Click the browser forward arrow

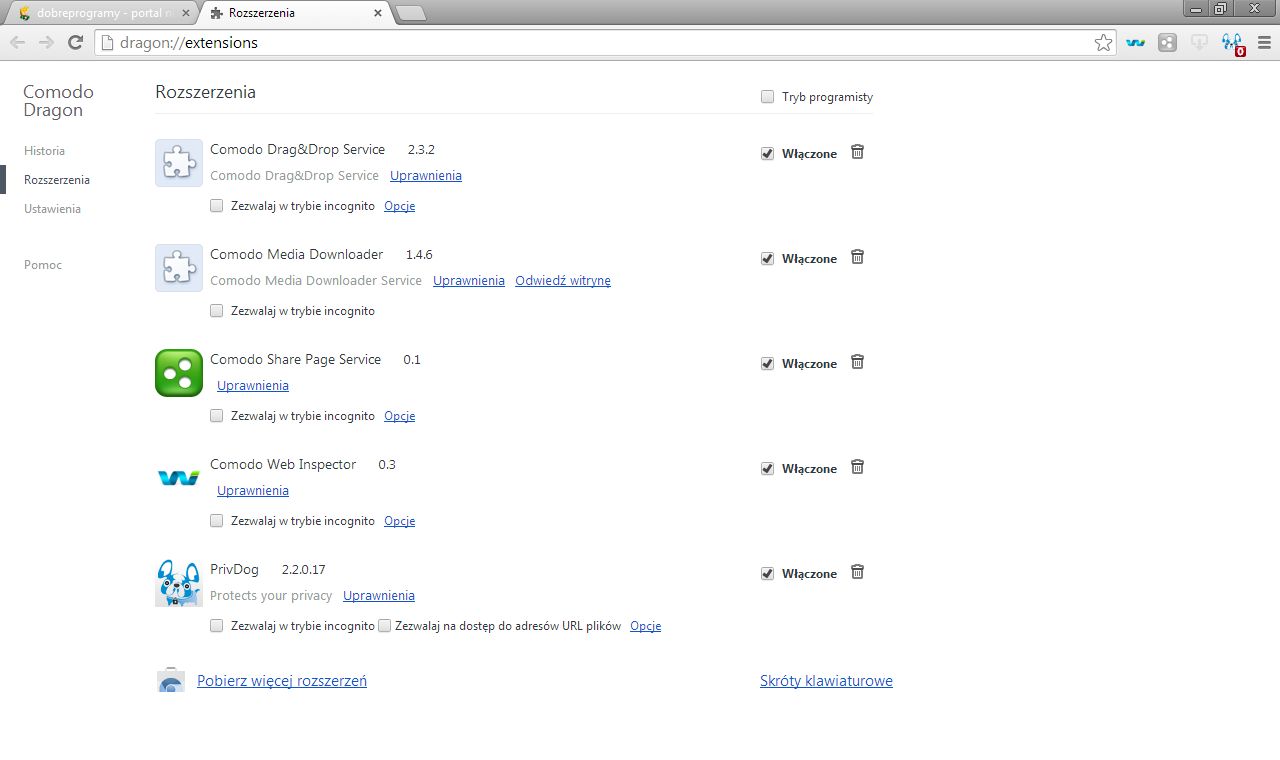(46, 42)
